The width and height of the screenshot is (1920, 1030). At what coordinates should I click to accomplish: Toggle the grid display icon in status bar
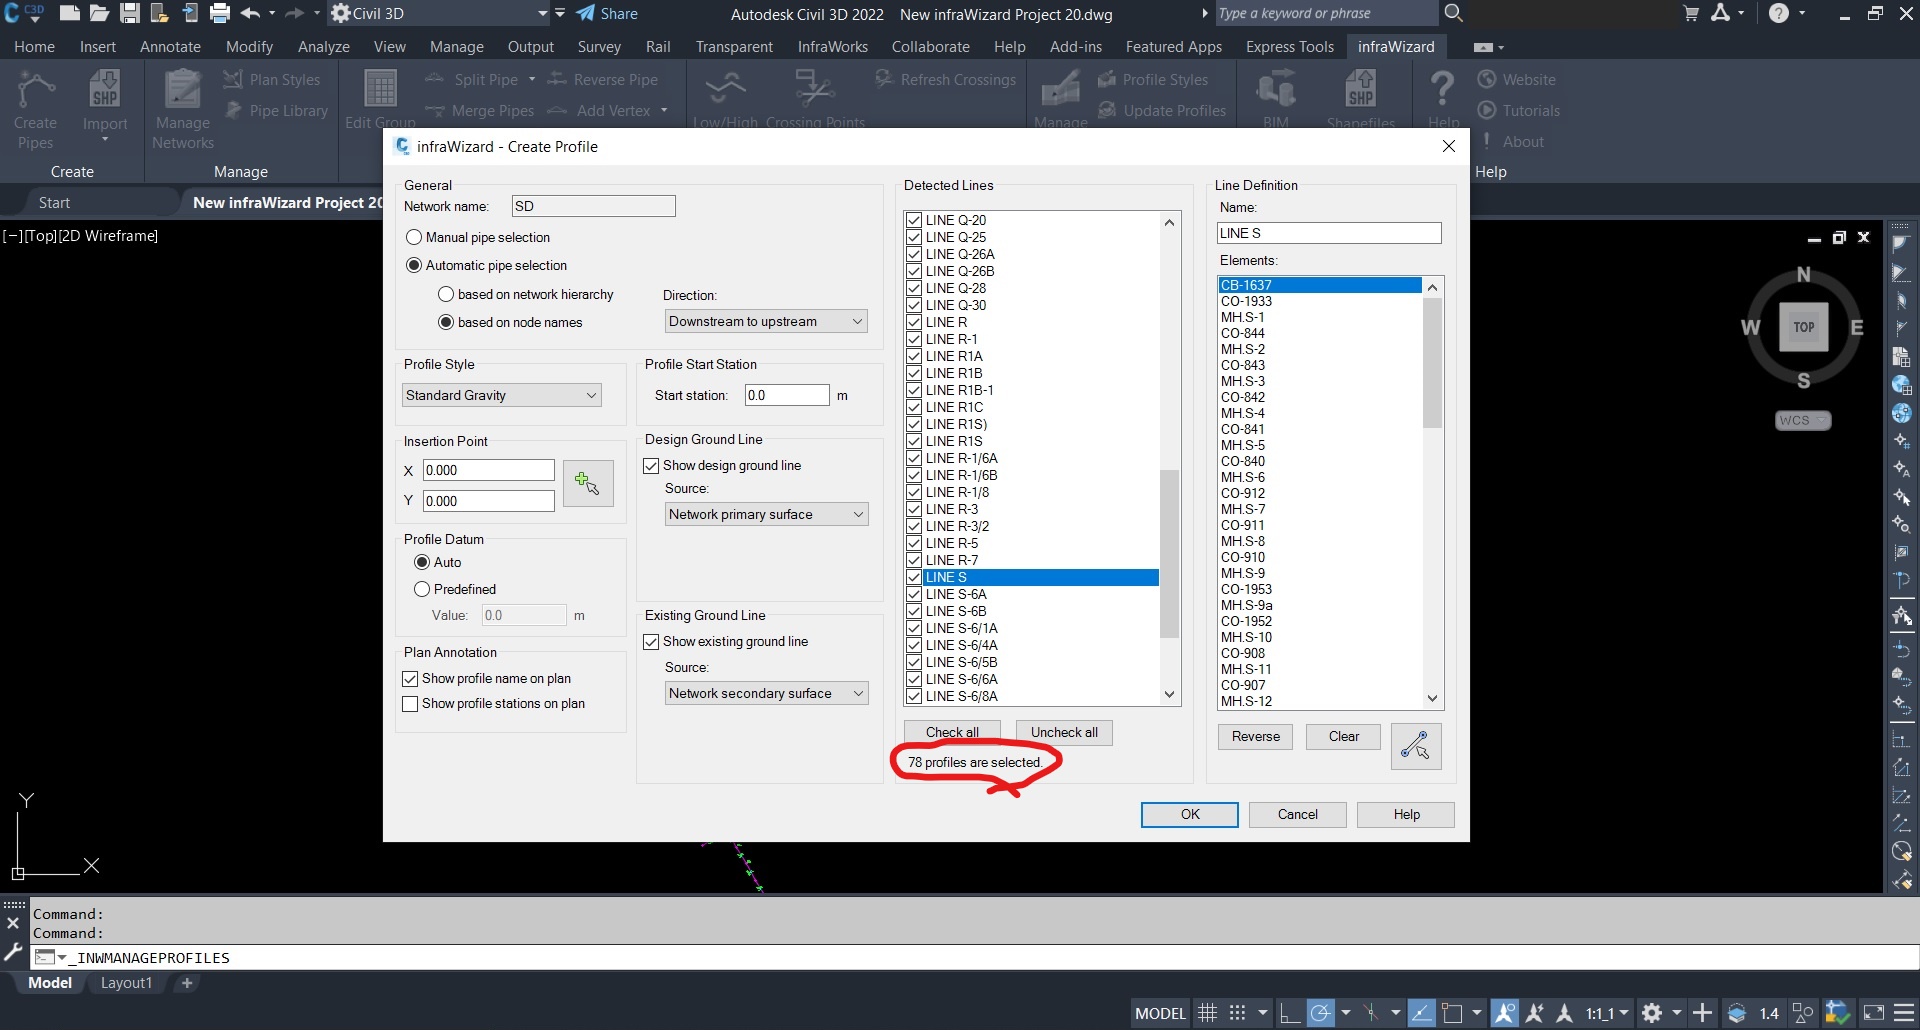tap(1207, 1013)
